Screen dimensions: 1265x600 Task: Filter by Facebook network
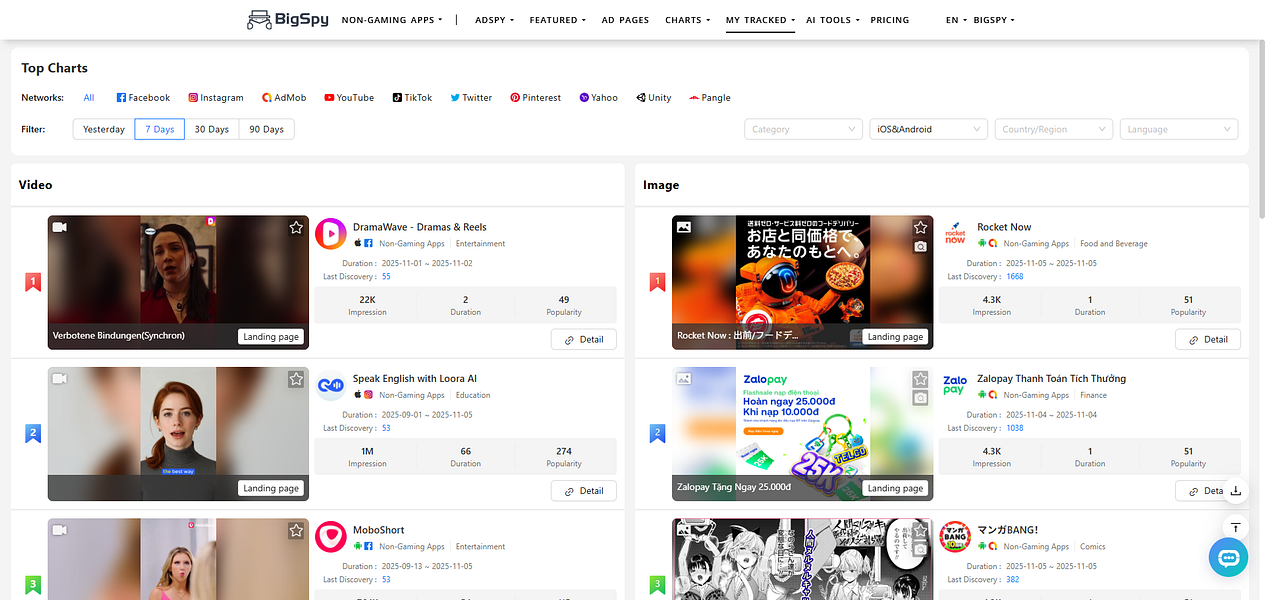click(x=143, y=98)
